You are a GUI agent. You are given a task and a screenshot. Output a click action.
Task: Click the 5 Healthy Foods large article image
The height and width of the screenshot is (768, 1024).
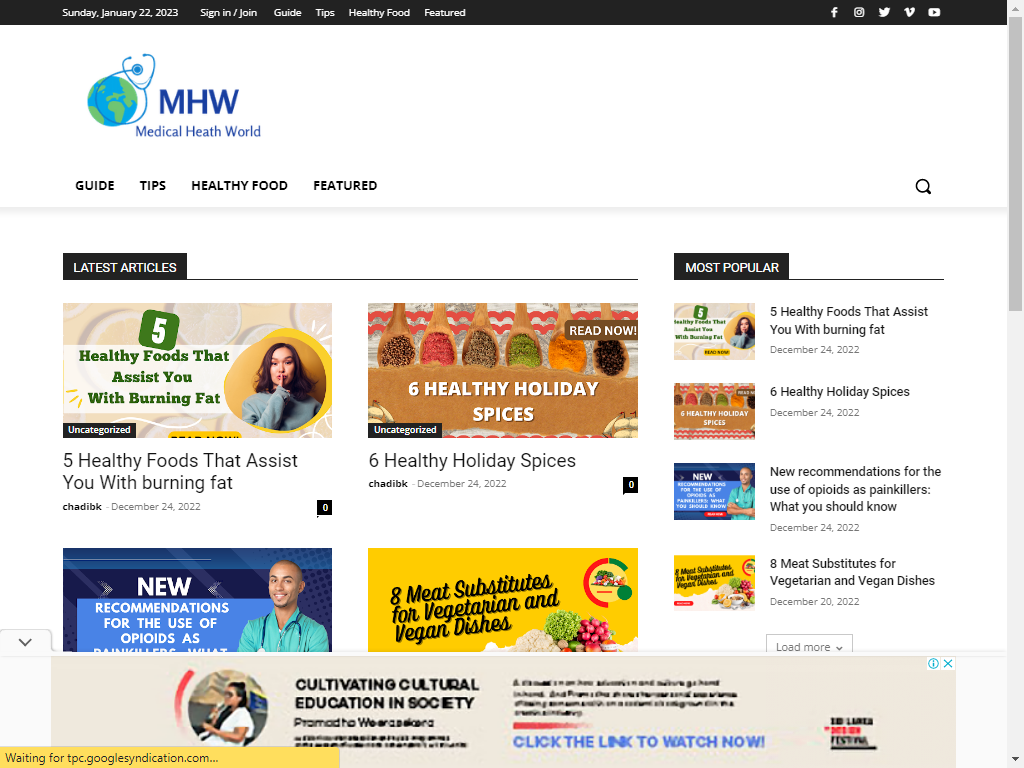click(197, 370)
